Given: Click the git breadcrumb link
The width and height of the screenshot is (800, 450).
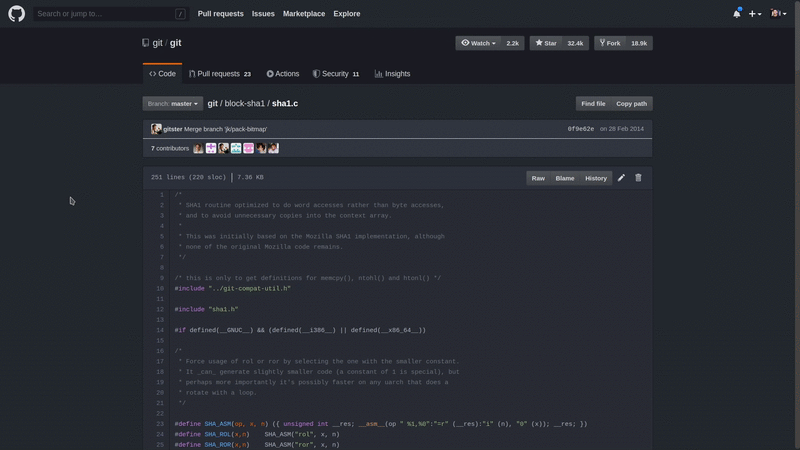Looking at the screenshot, I should coord(212,104).
